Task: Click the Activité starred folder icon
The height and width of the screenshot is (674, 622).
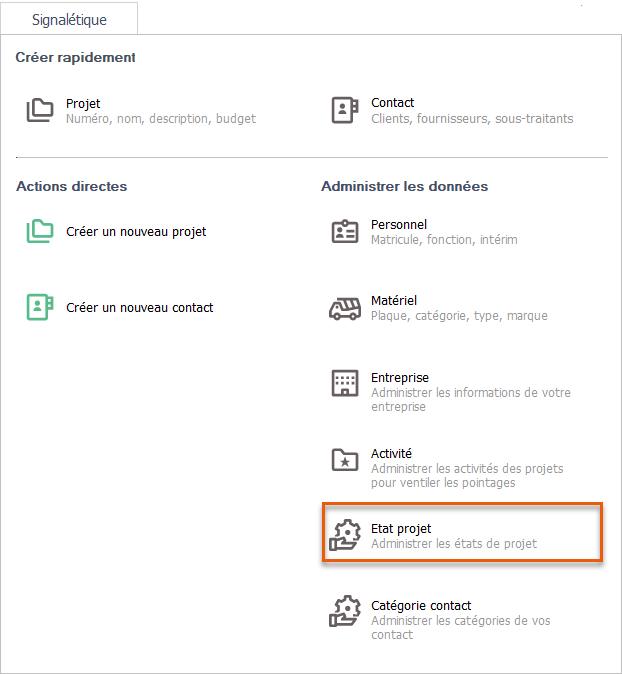Action: click(345, 460)
